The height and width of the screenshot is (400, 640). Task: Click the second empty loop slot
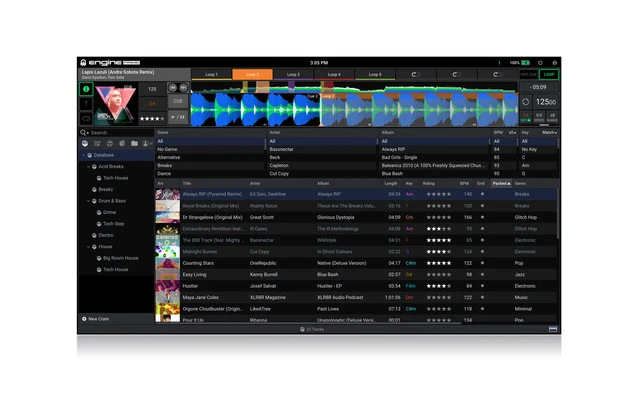point(456,74)
